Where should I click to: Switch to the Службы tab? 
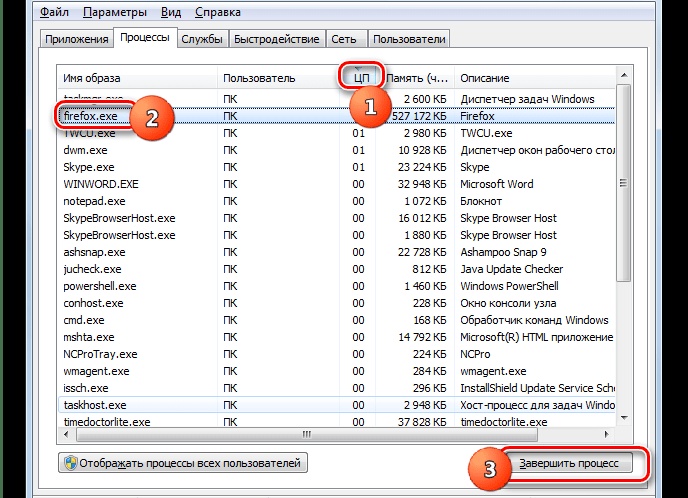202,39
